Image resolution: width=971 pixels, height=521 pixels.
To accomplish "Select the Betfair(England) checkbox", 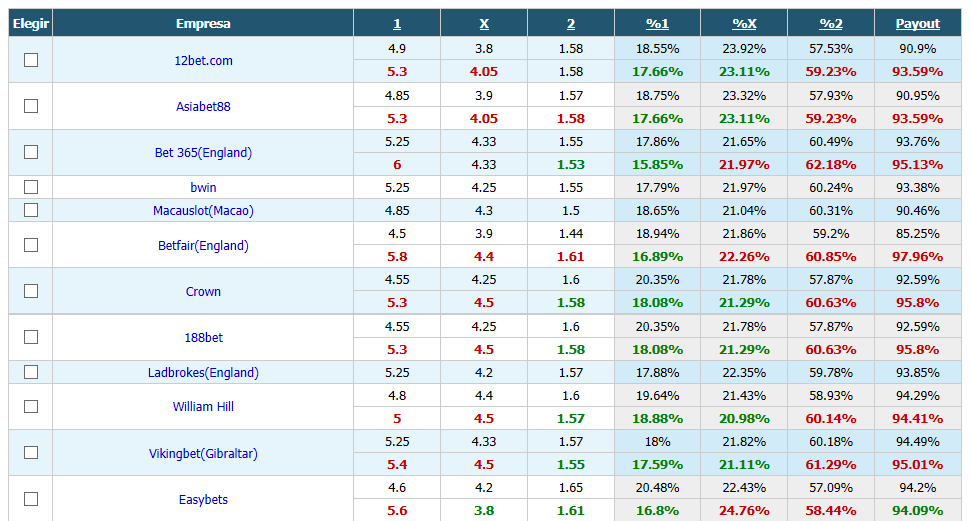I will 31,245.
